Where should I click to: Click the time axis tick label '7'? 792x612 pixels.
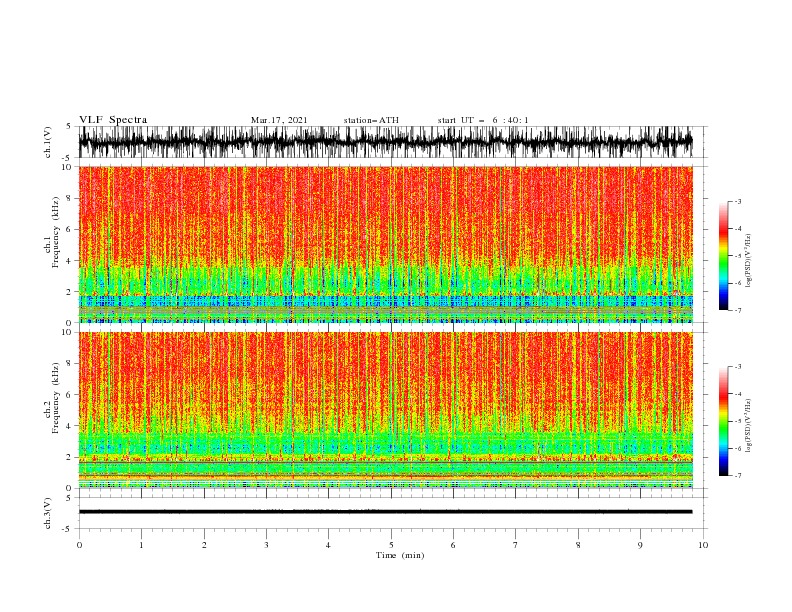[516, 545]
